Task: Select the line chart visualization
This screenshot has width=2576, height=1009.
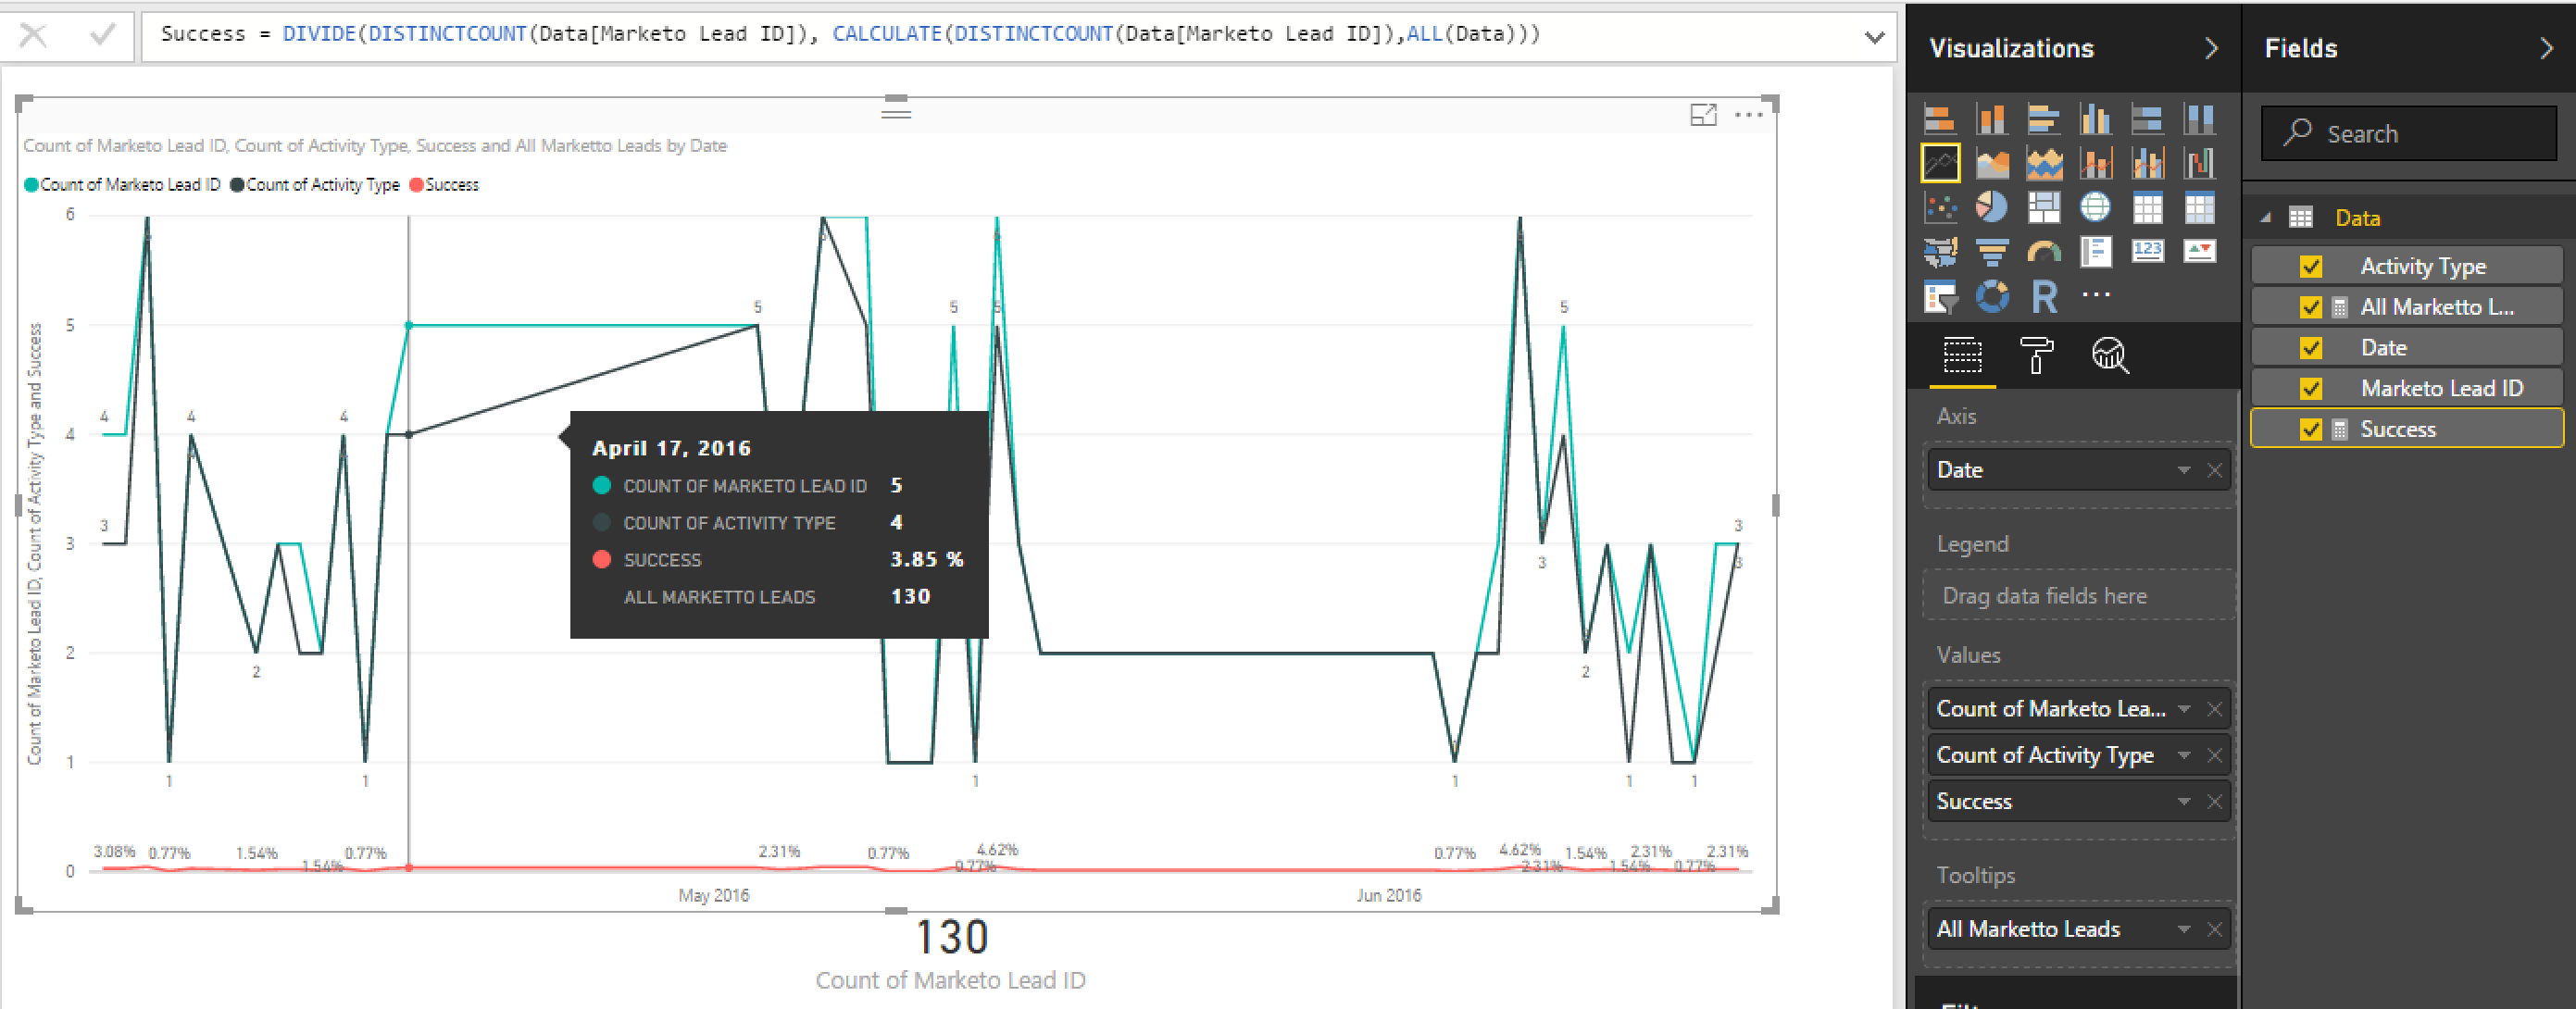Action: 1940,163
